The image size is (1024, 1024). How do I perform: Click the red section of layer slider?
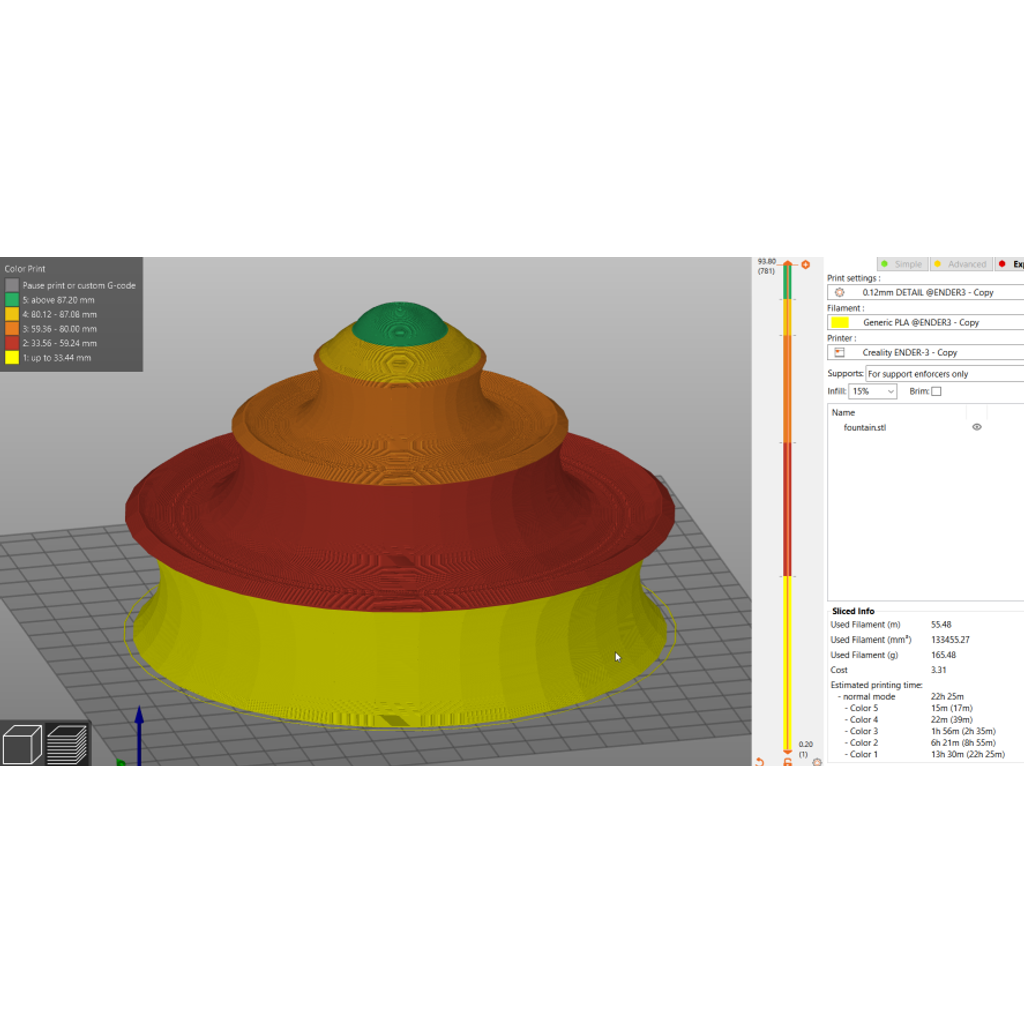[x=788, y=509]
